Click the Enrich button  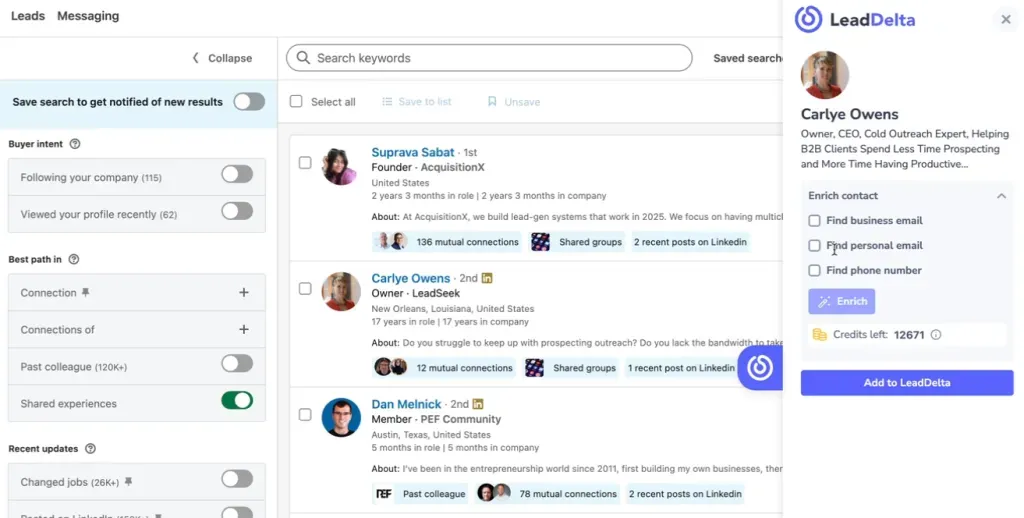pyautogui.click(x=842, y=301)
